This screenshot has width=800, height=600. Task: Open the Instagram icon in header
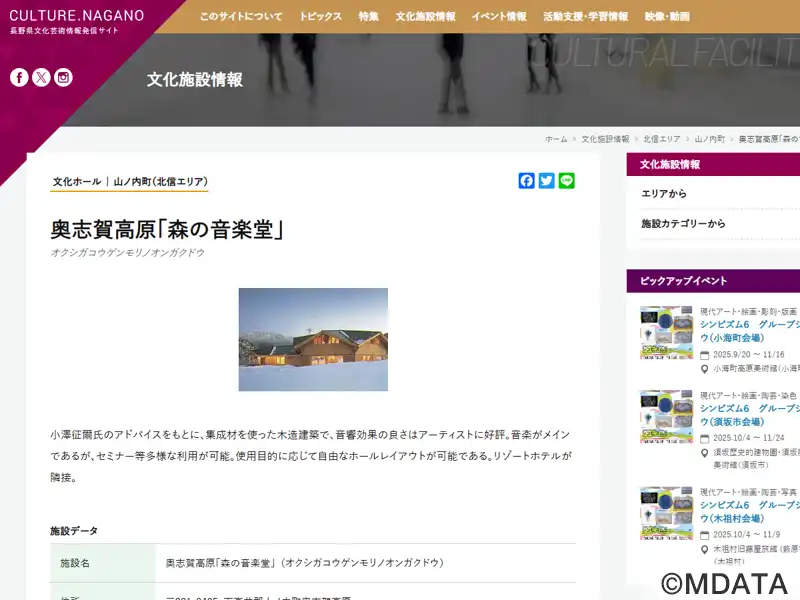[x=63, y=77]
